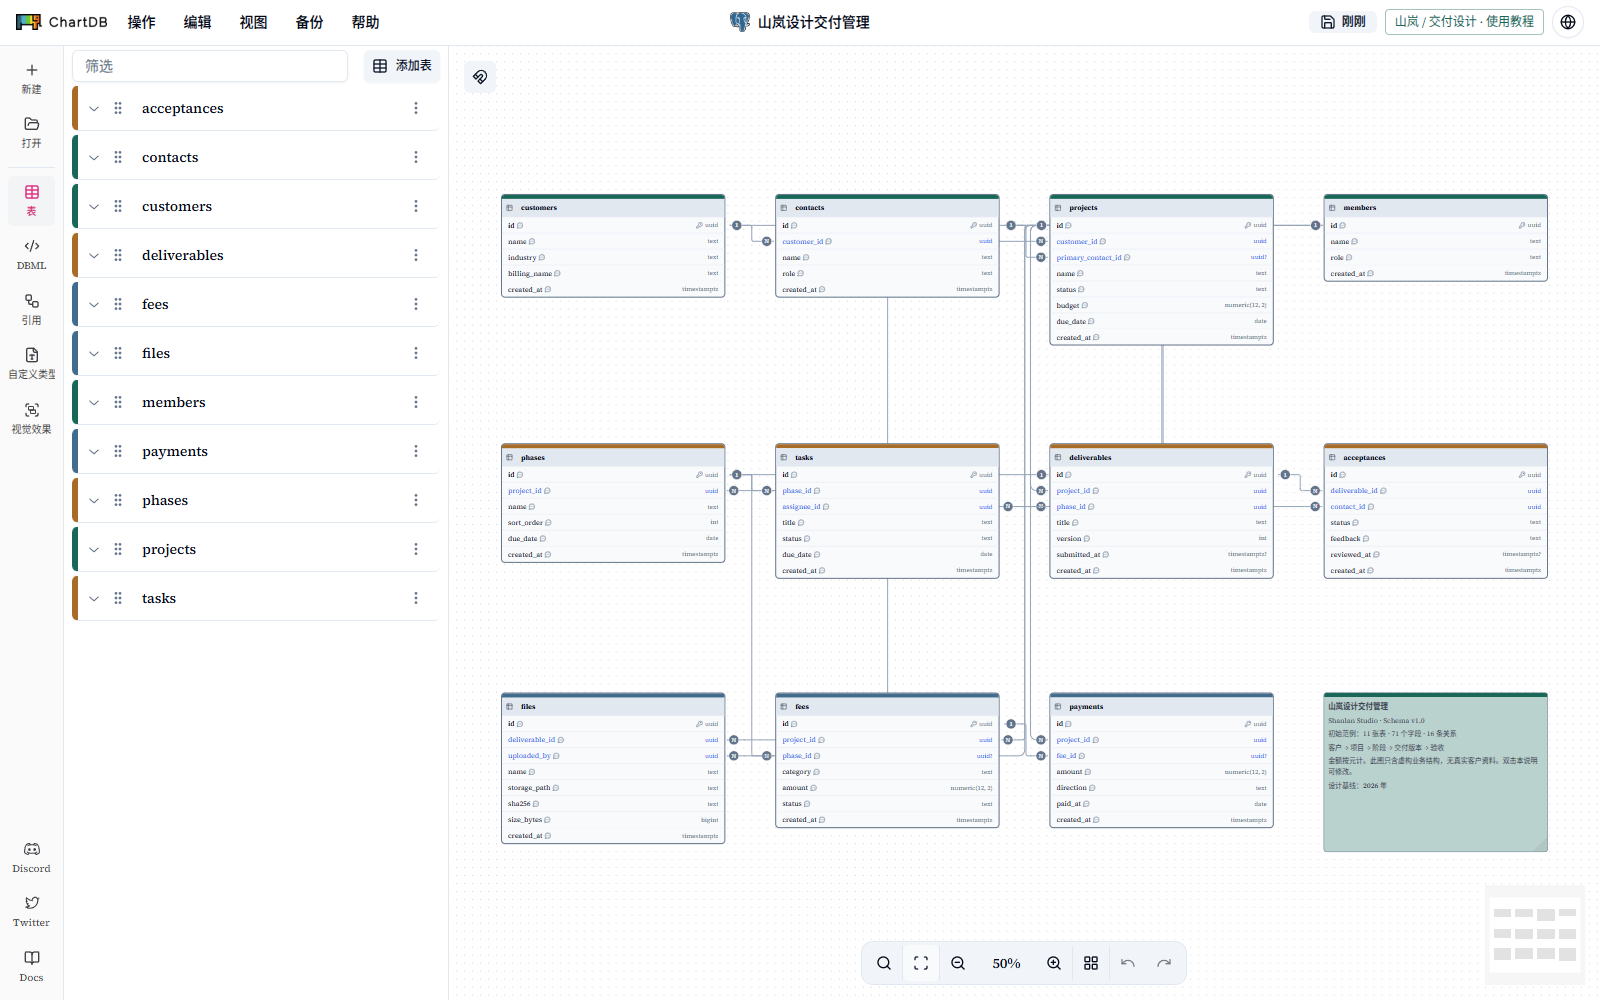Click the minimap thumbnail
This screenshot has height=1000, width=1600.
1534,936
